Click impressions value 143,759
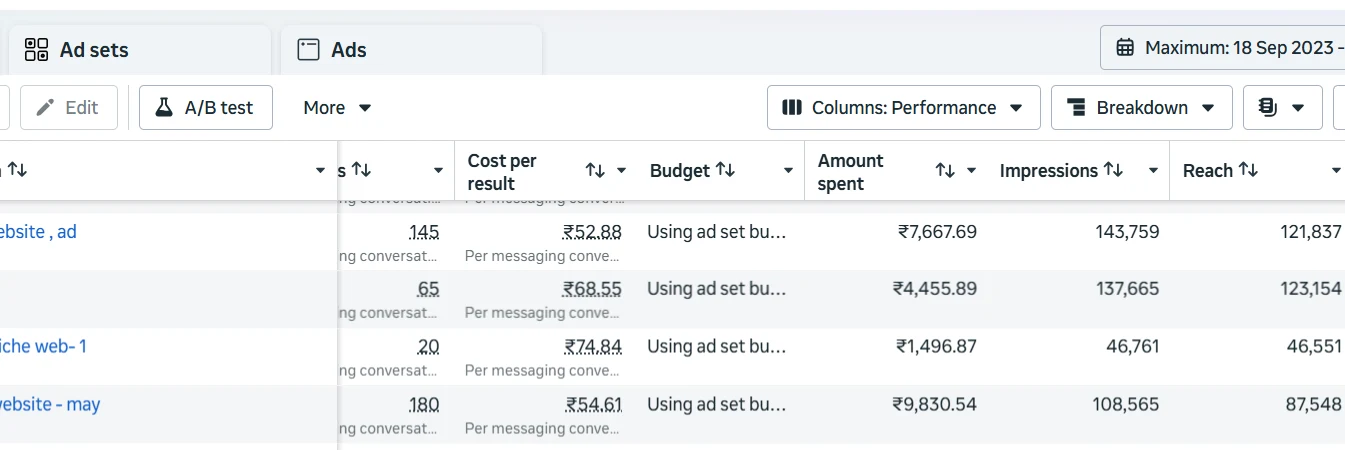Image resolution: width=1345 pixels, height=450 pixels. [x=1126, y=232]
